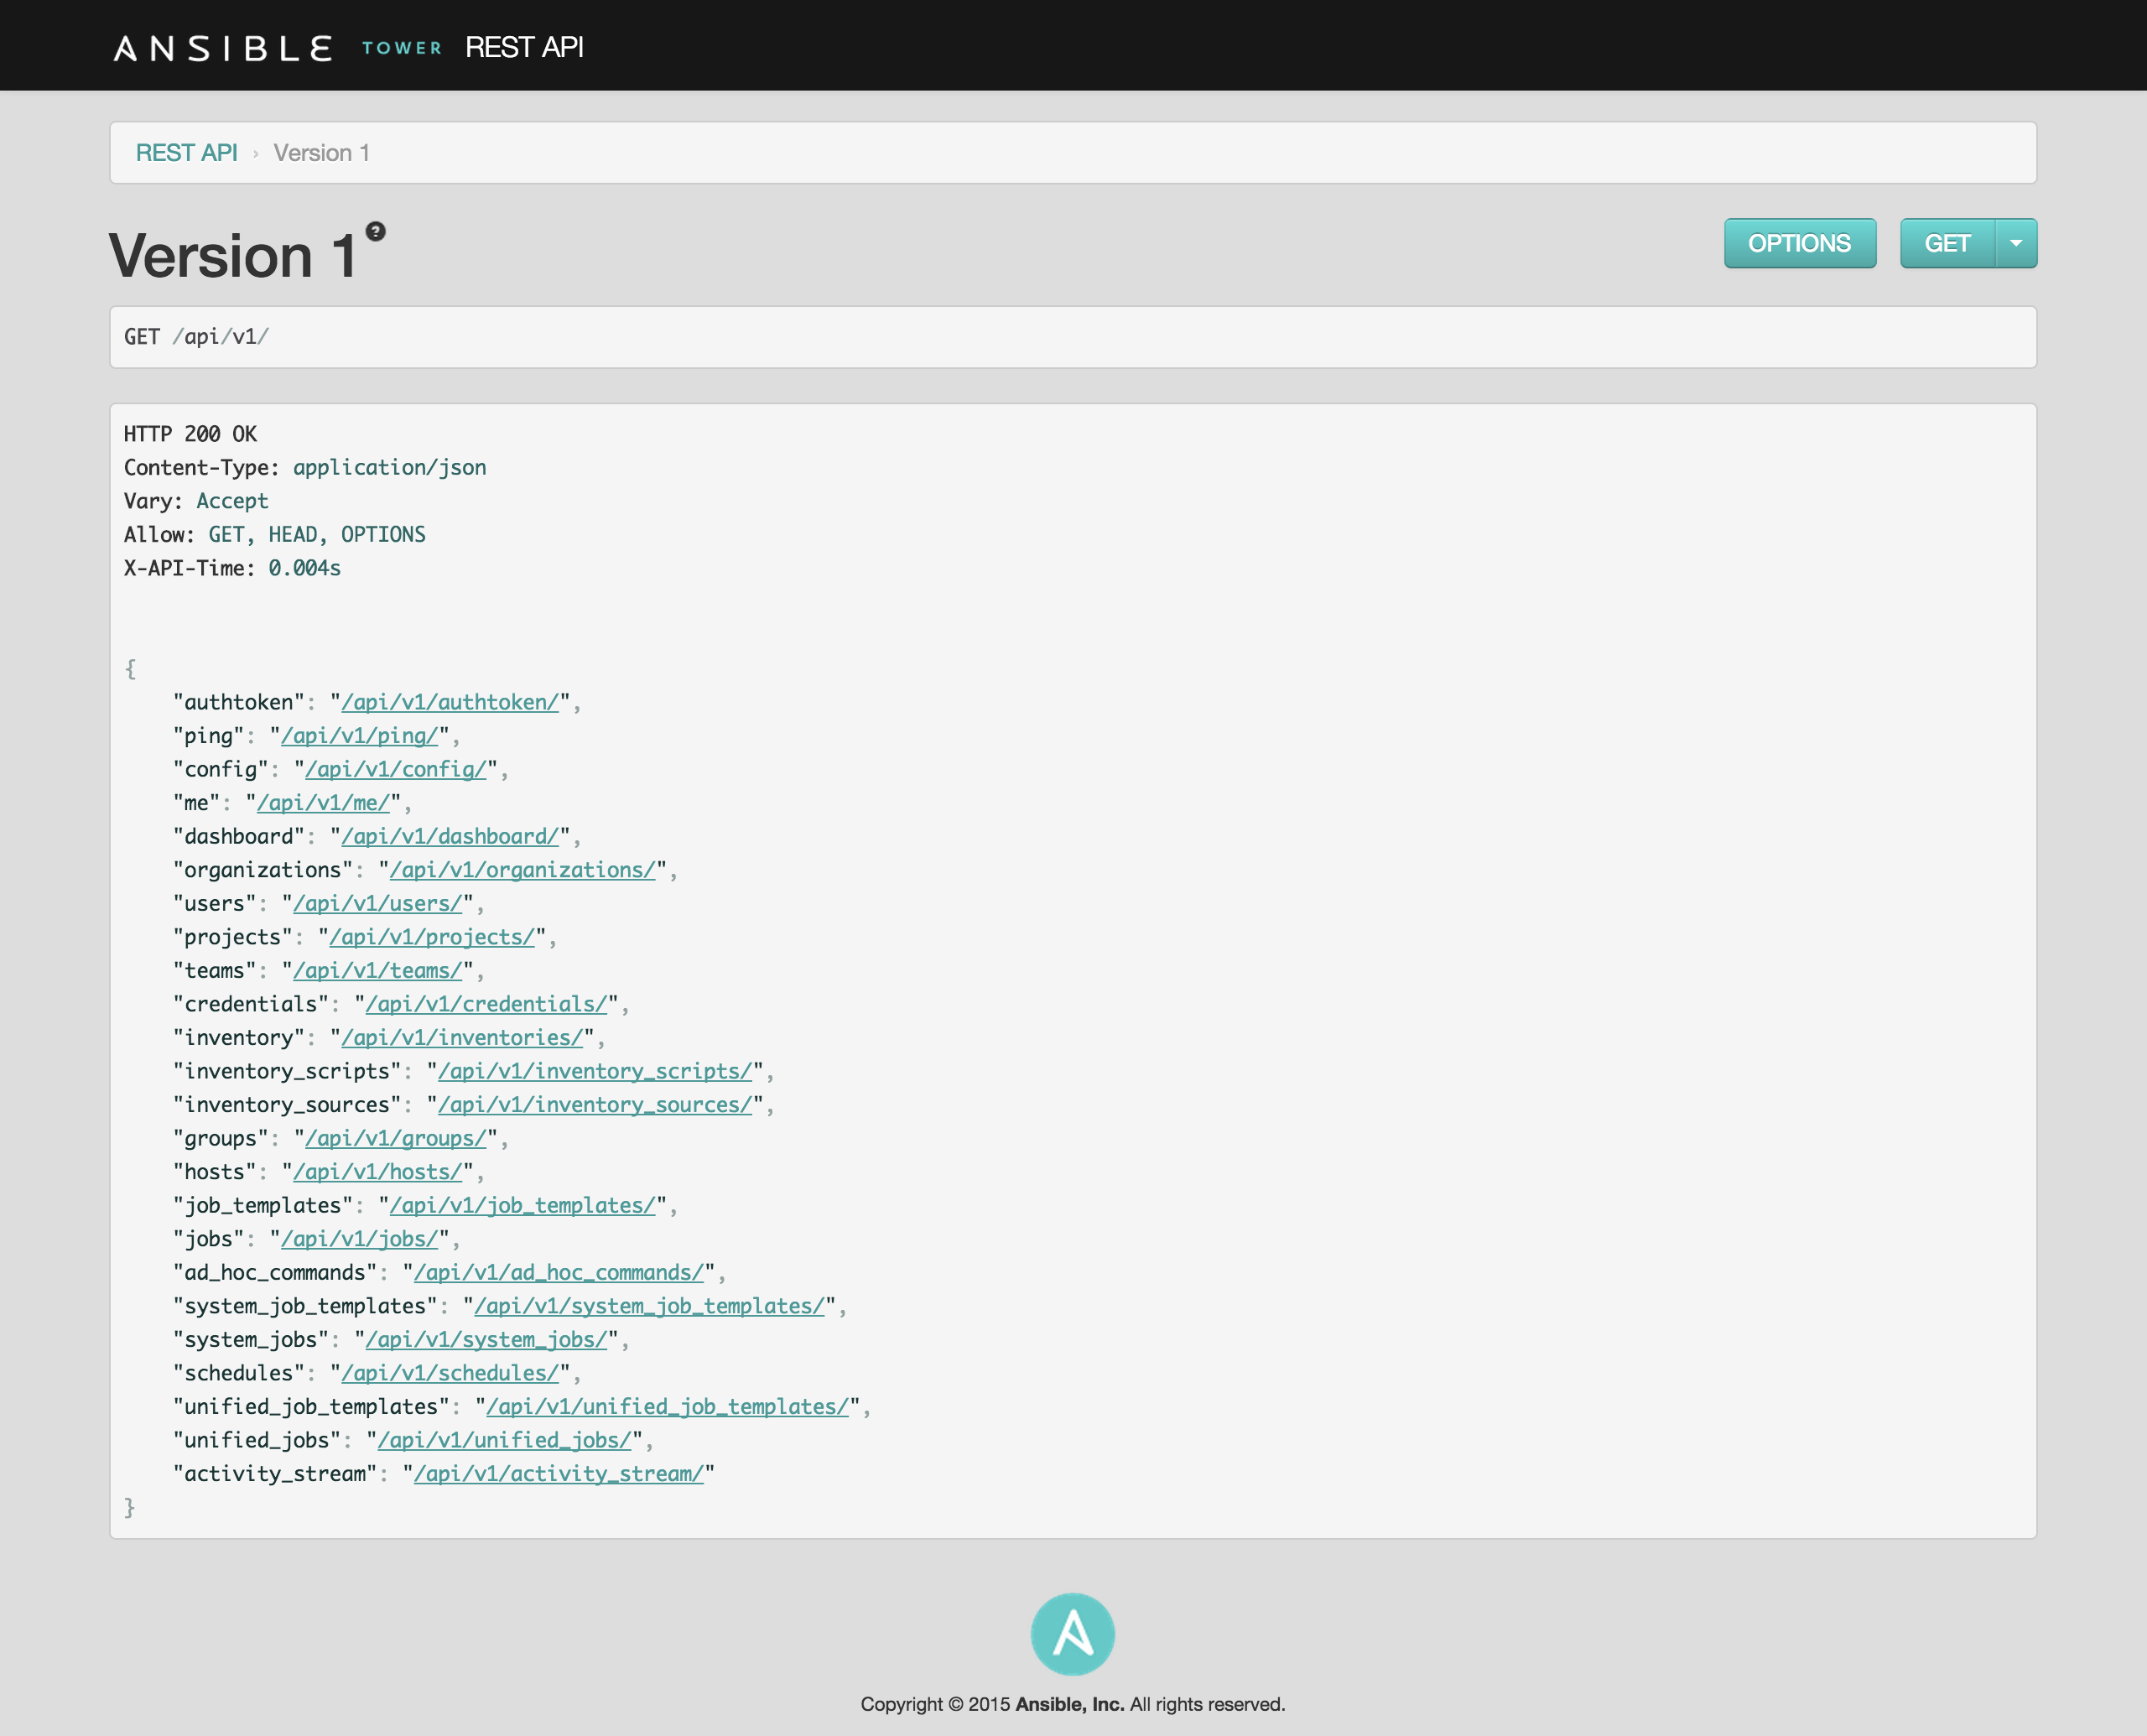This screenshot has width=2147, height=1736.
Task: Go to REST API breadcrumb link
Action: tap(186, 153)
